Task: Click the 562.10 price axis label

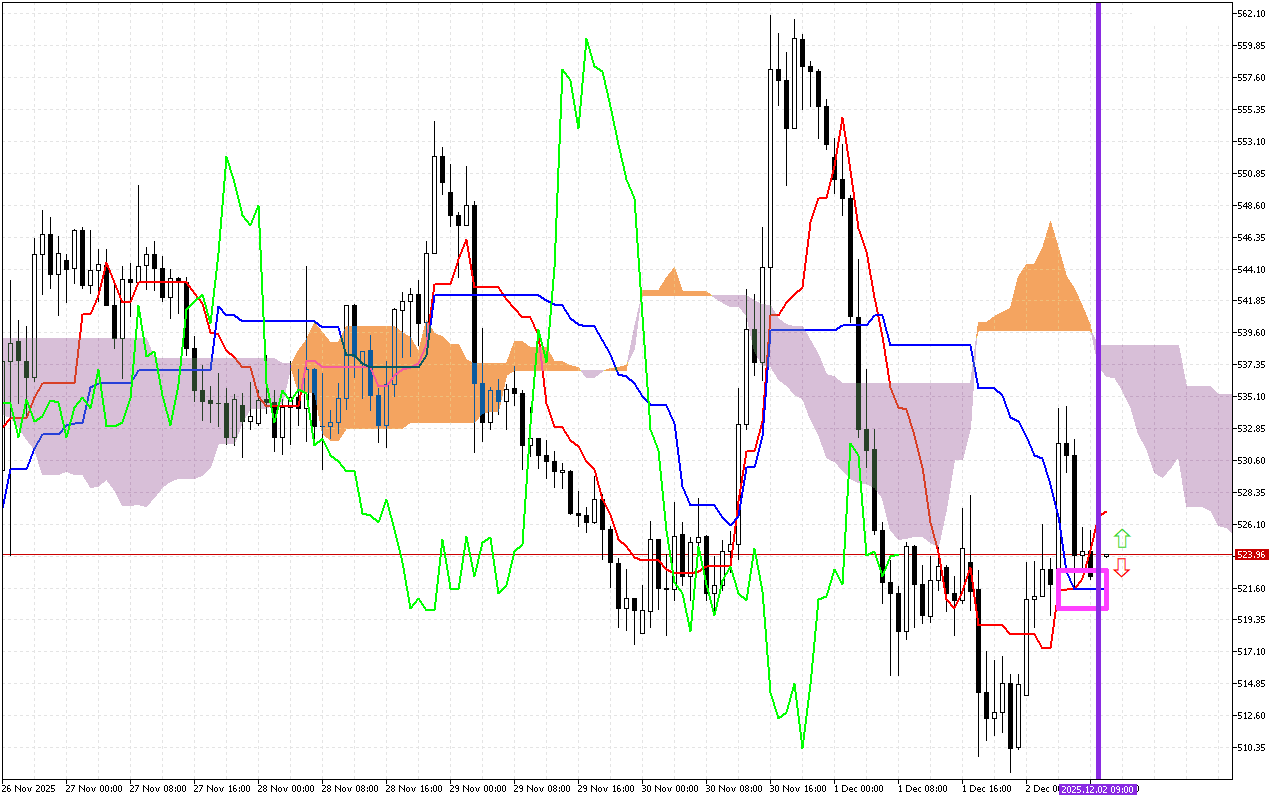Action: [x=1252, y=14]
